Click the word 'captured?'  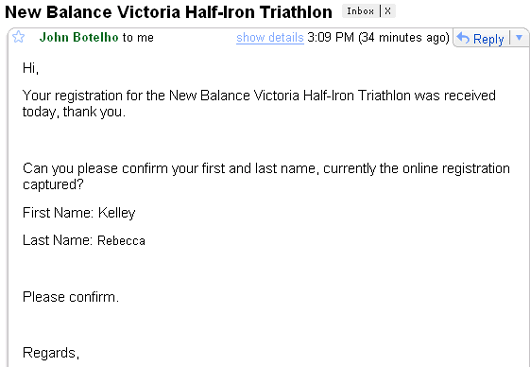pos(53,185)
